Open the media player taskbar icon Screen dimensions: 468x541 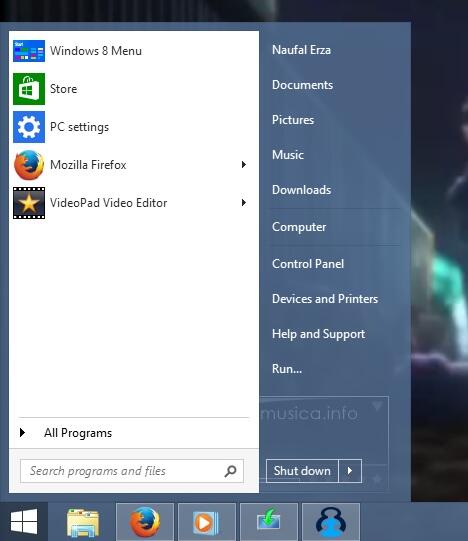207,522
